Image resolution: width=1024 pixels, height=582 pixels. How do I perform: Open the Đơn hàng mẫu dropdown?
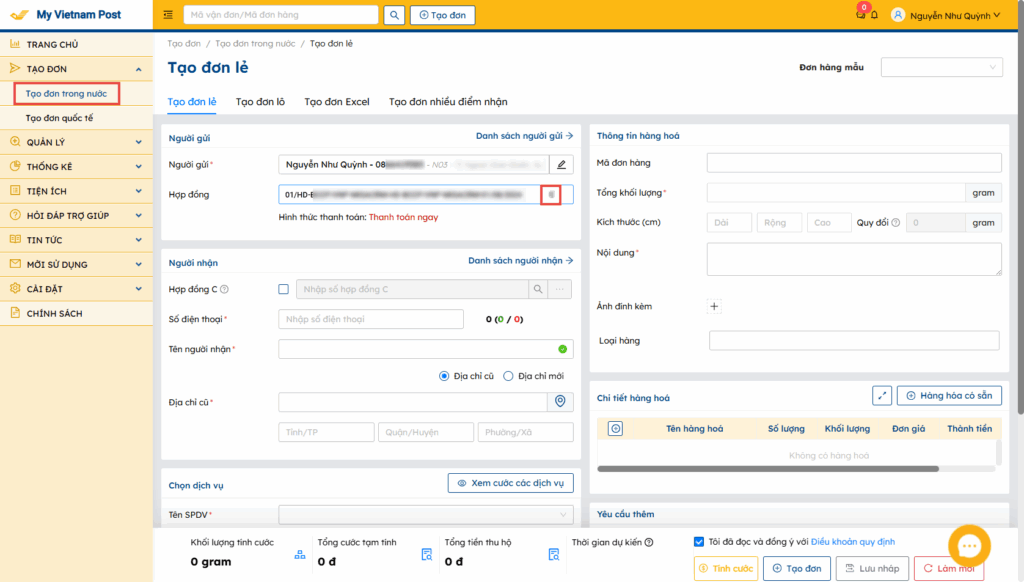point(941,67)
